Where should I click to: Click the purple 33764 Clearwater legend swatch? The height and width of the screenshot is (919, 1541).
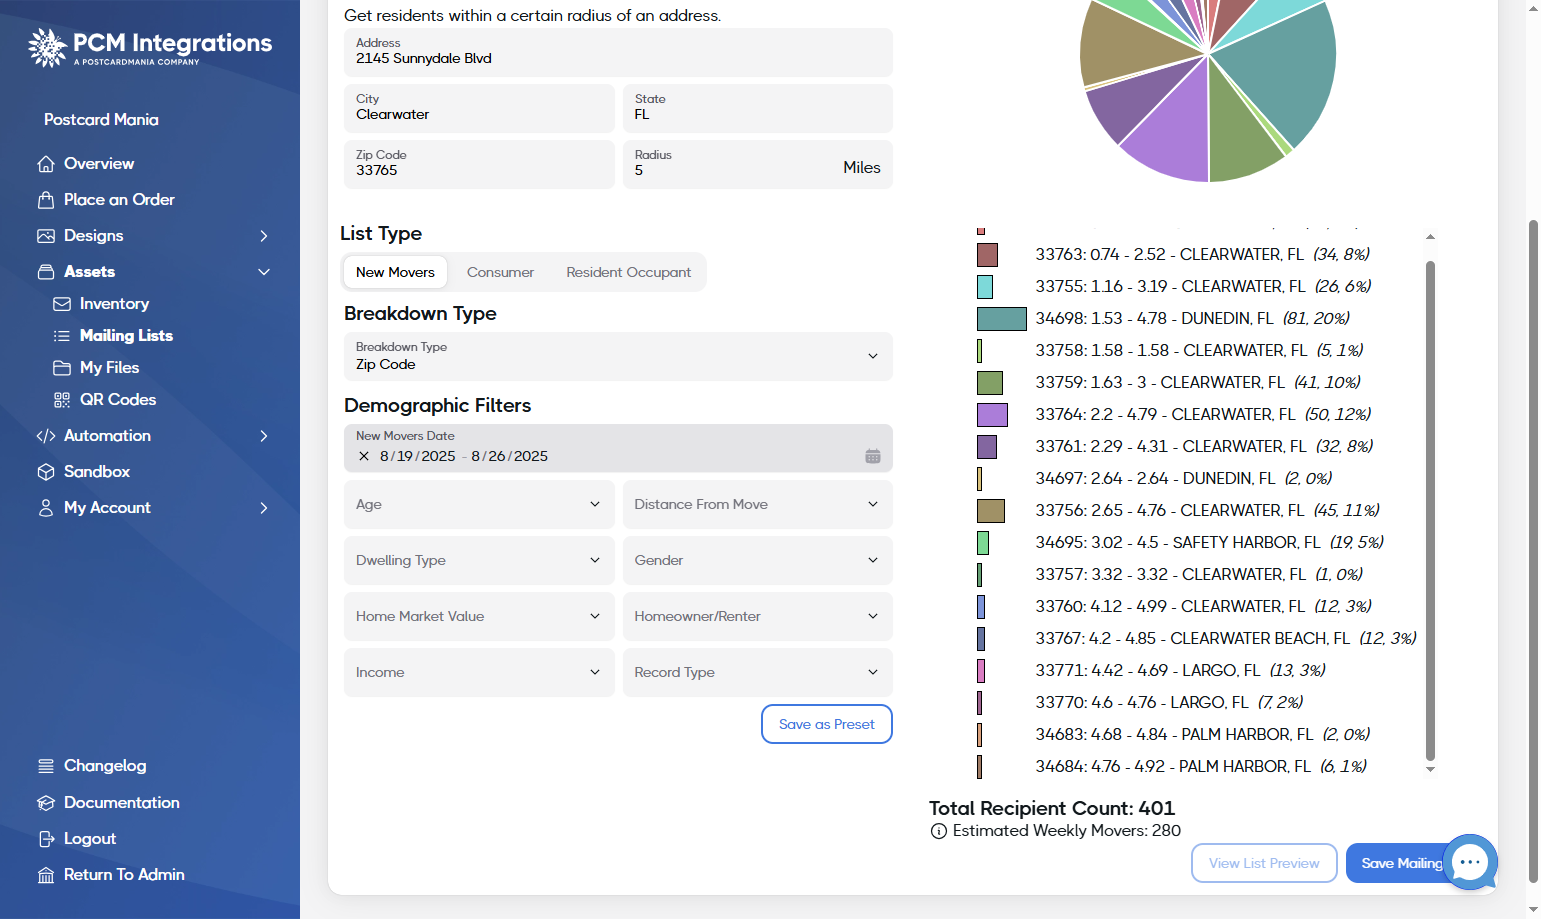pos(992,415)
